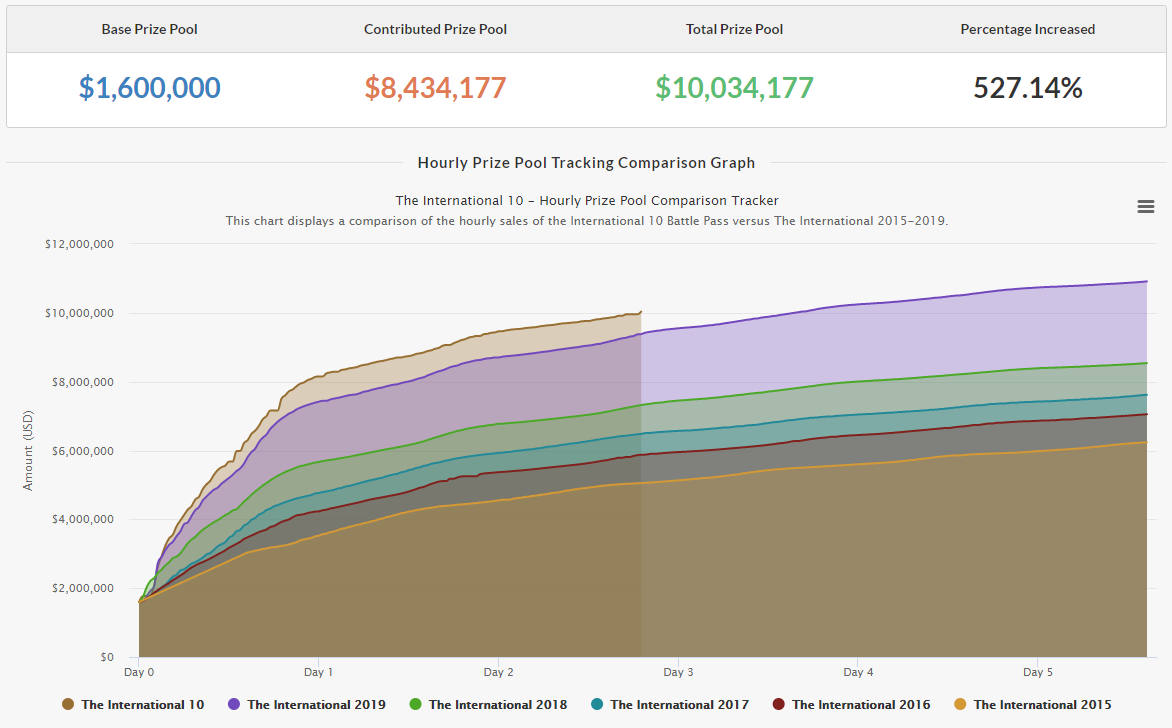Click the $8,434,177 contributed prize pool value
This screenshot has width=1172, height=728.
[x=435, y=88]
